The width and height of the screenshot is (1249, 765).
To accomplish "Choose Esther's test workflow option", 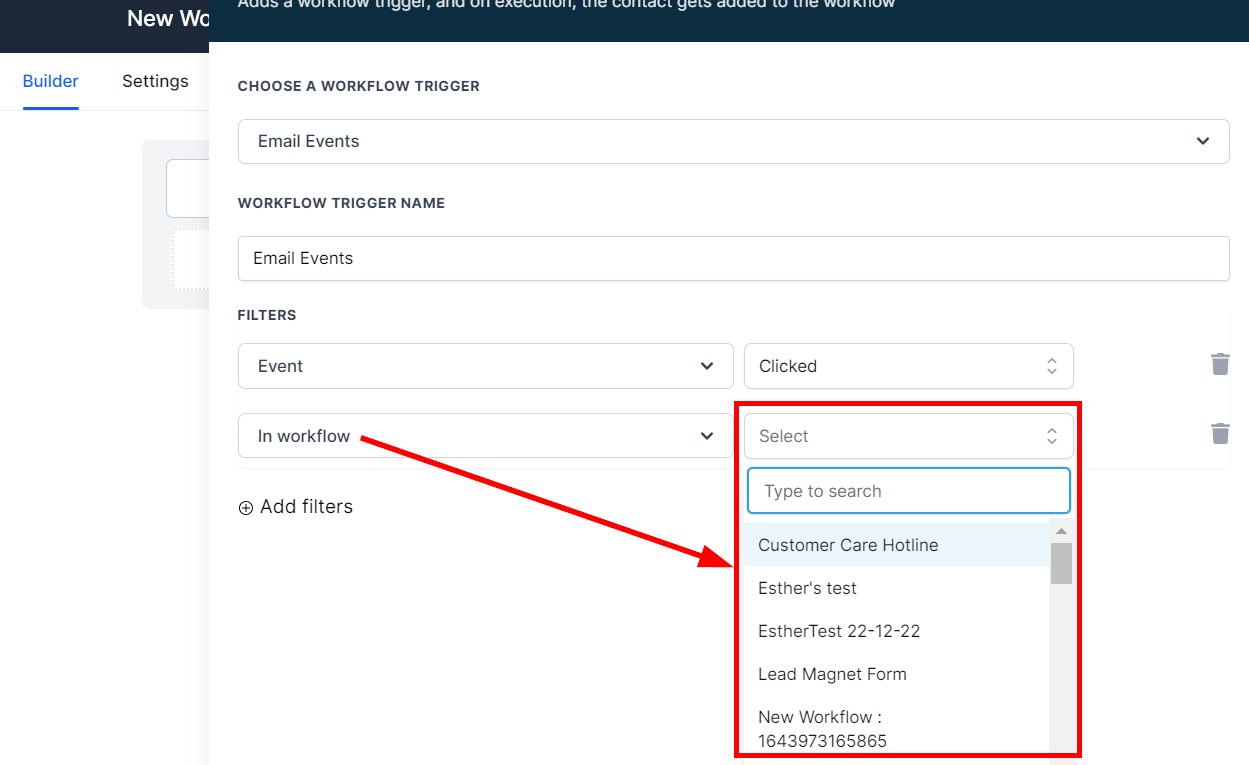I will click(x=807, y=588).
